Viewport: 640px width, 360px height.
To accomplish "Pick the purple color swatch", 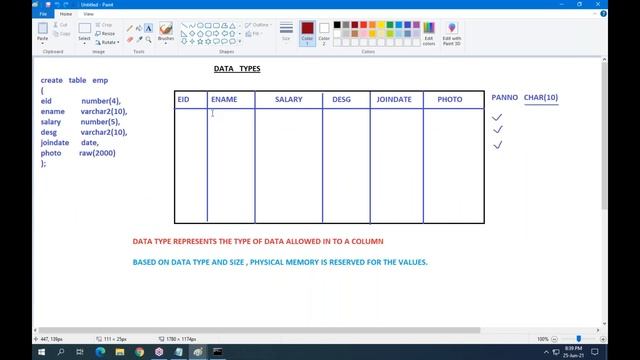I will (x=416, y=25).
